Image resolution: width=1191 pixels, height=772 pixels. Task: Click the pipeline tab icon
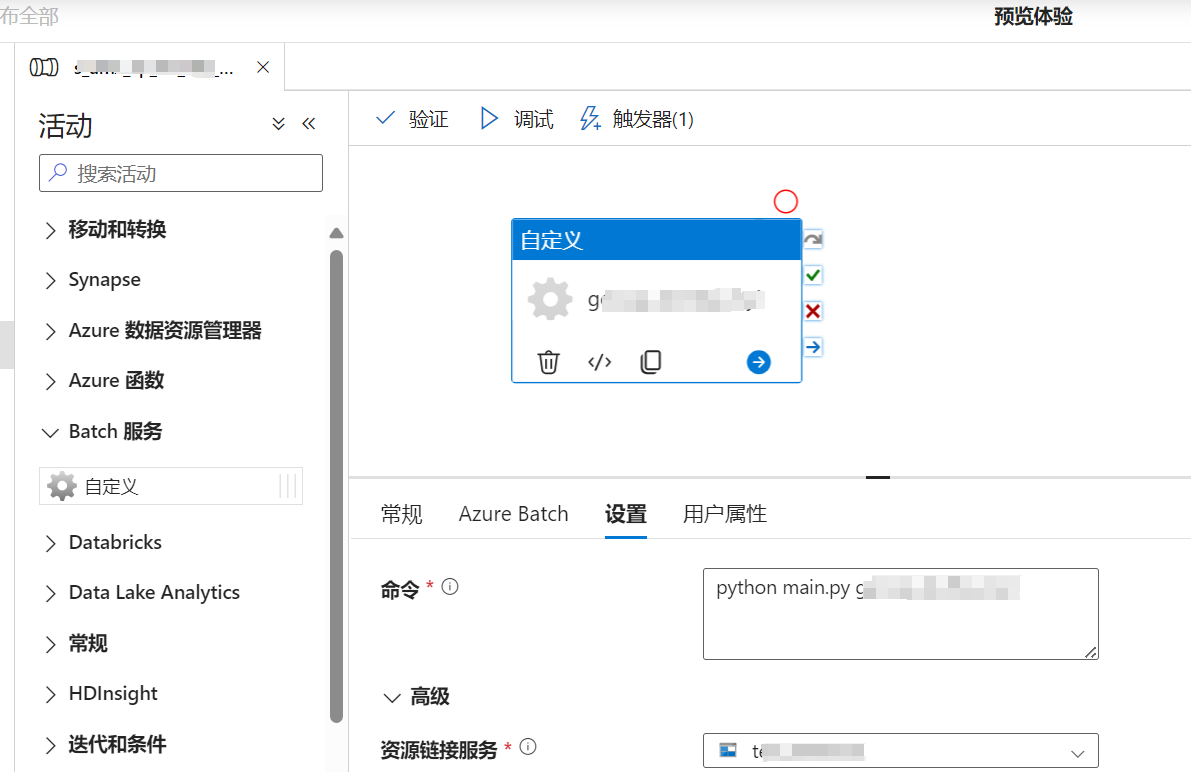click(44, 68)
